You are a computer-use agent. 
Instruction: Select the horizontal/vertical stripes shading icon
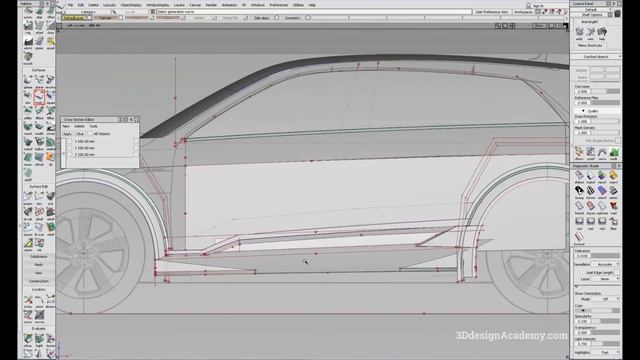591,191
